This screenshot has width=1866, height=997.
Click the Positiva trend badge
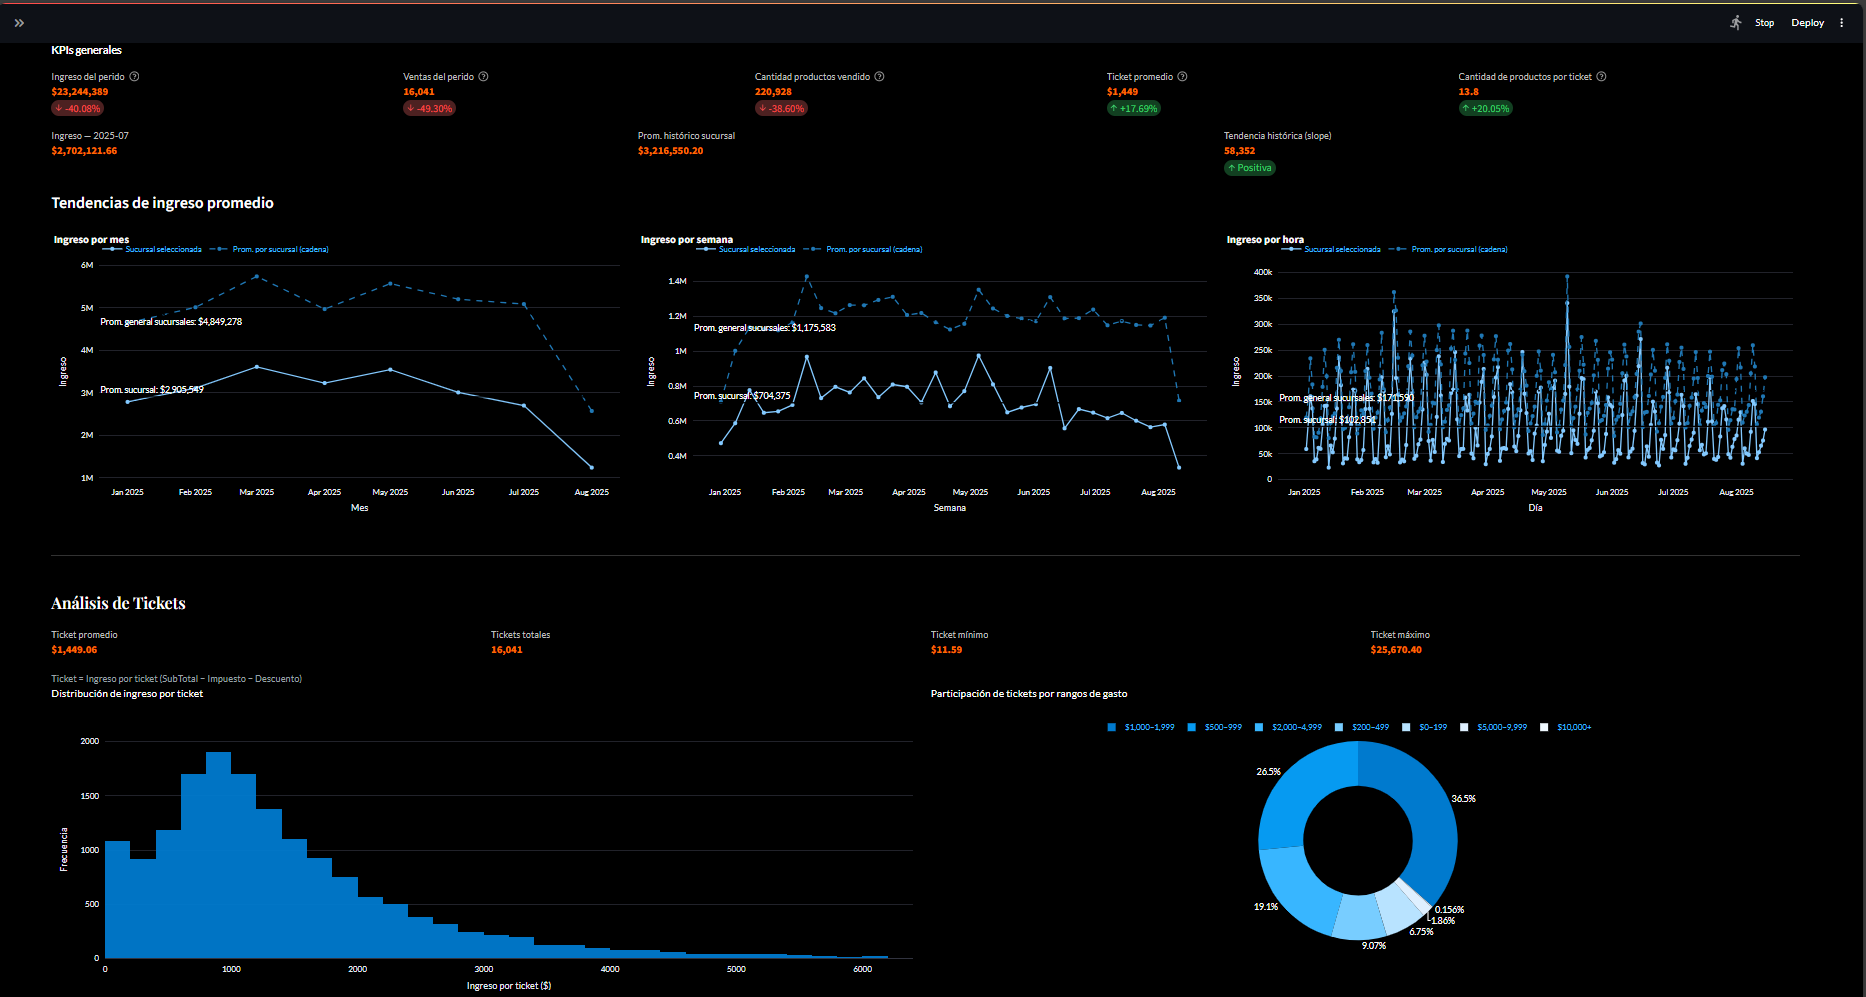(x=1250, y=168)
